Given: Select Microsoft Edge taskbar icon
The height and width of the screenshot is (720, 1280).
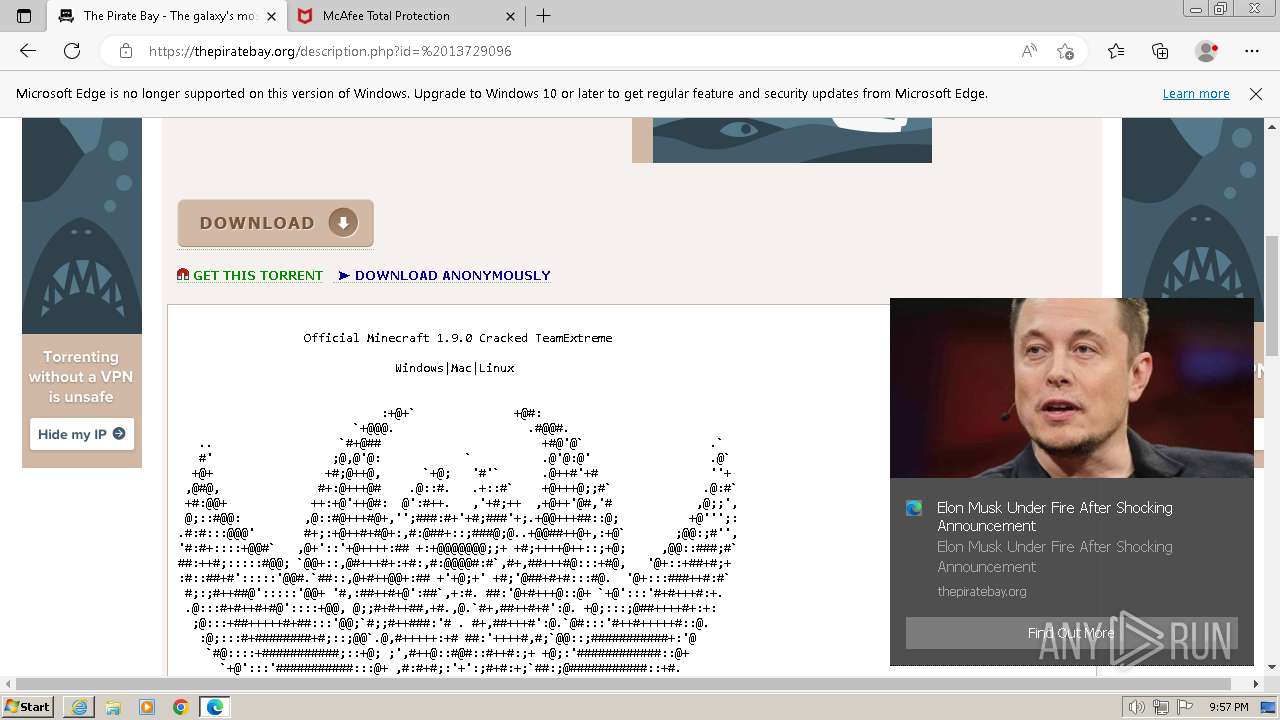Looking at the screenshot, I should pos(215,707).
